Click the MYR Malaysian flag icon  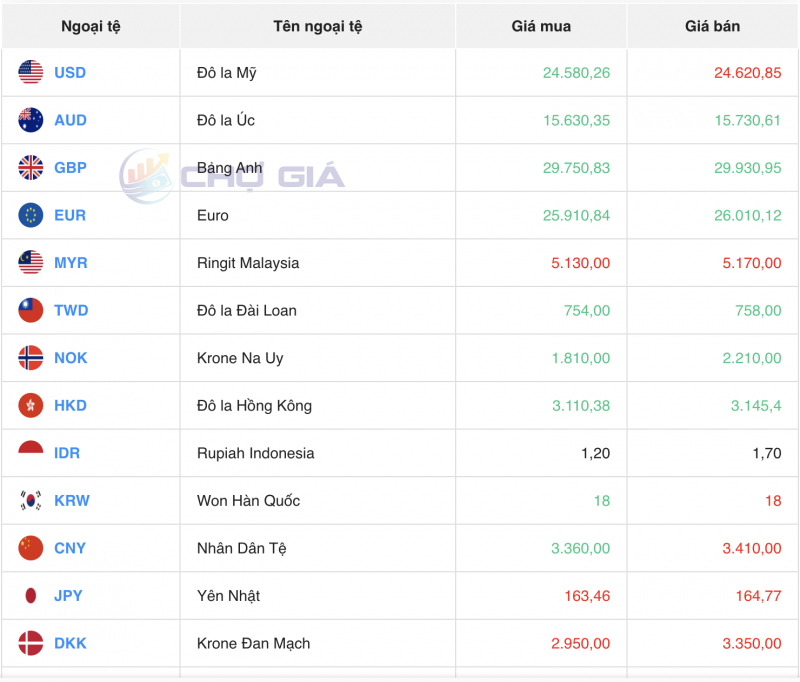29,263
